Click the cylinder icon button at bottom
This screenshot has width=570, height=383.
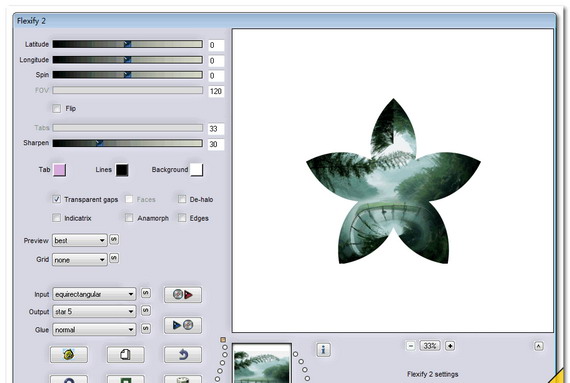pos(183,379)
